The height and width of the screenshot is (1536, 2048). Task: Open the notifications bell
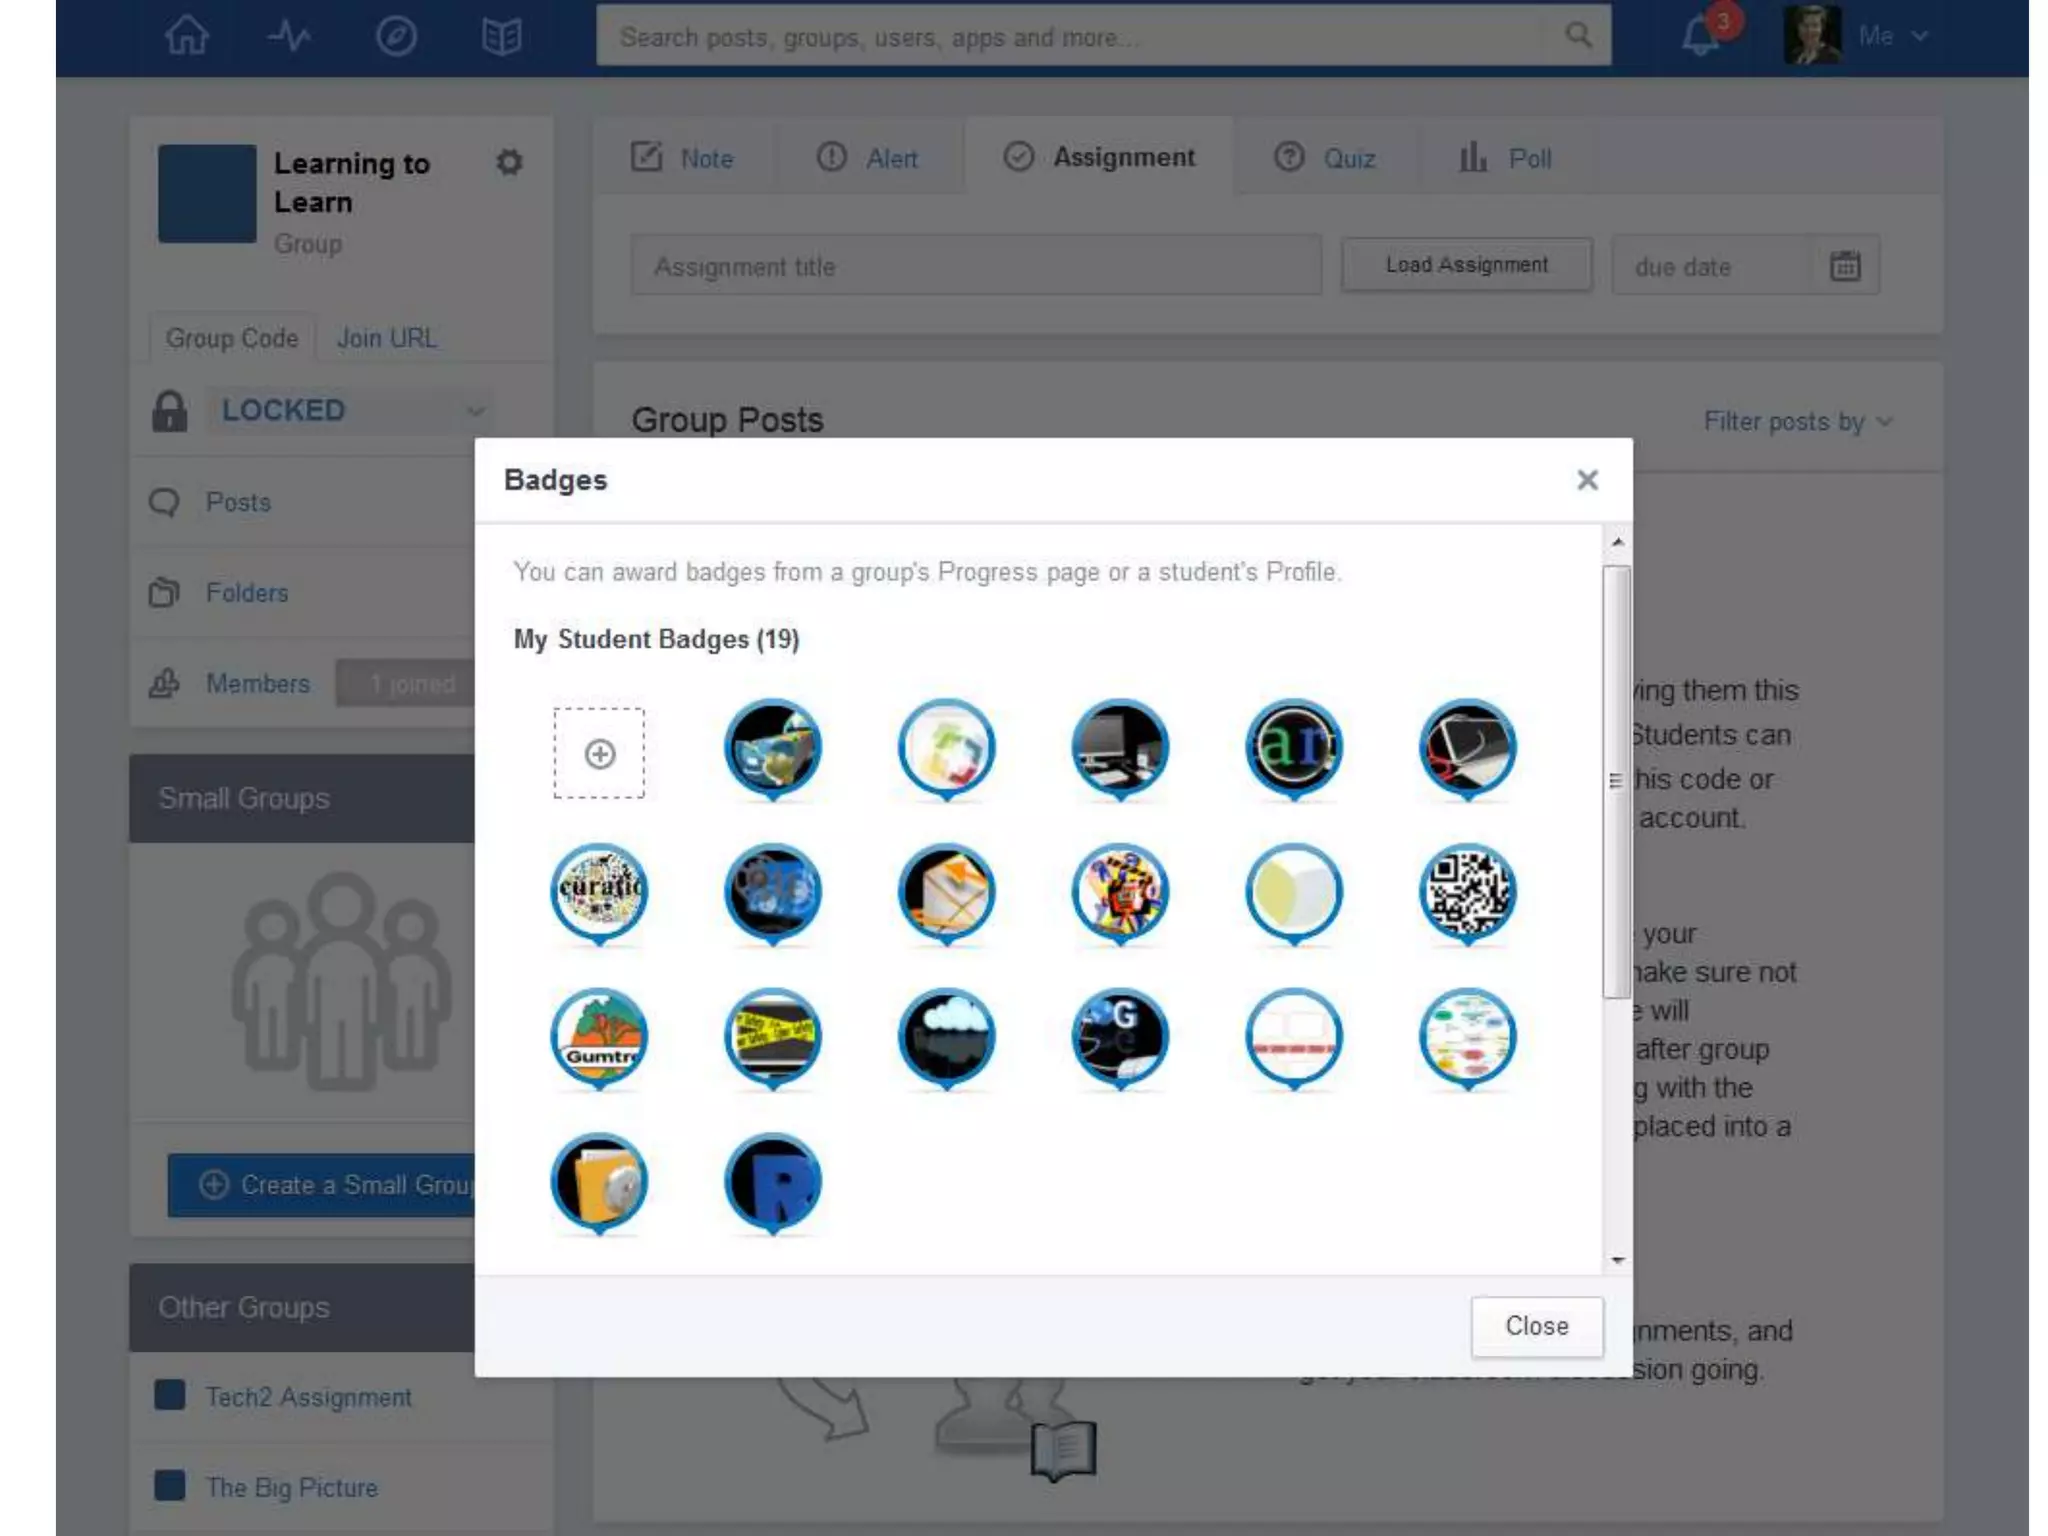(x=1701, y=37)
